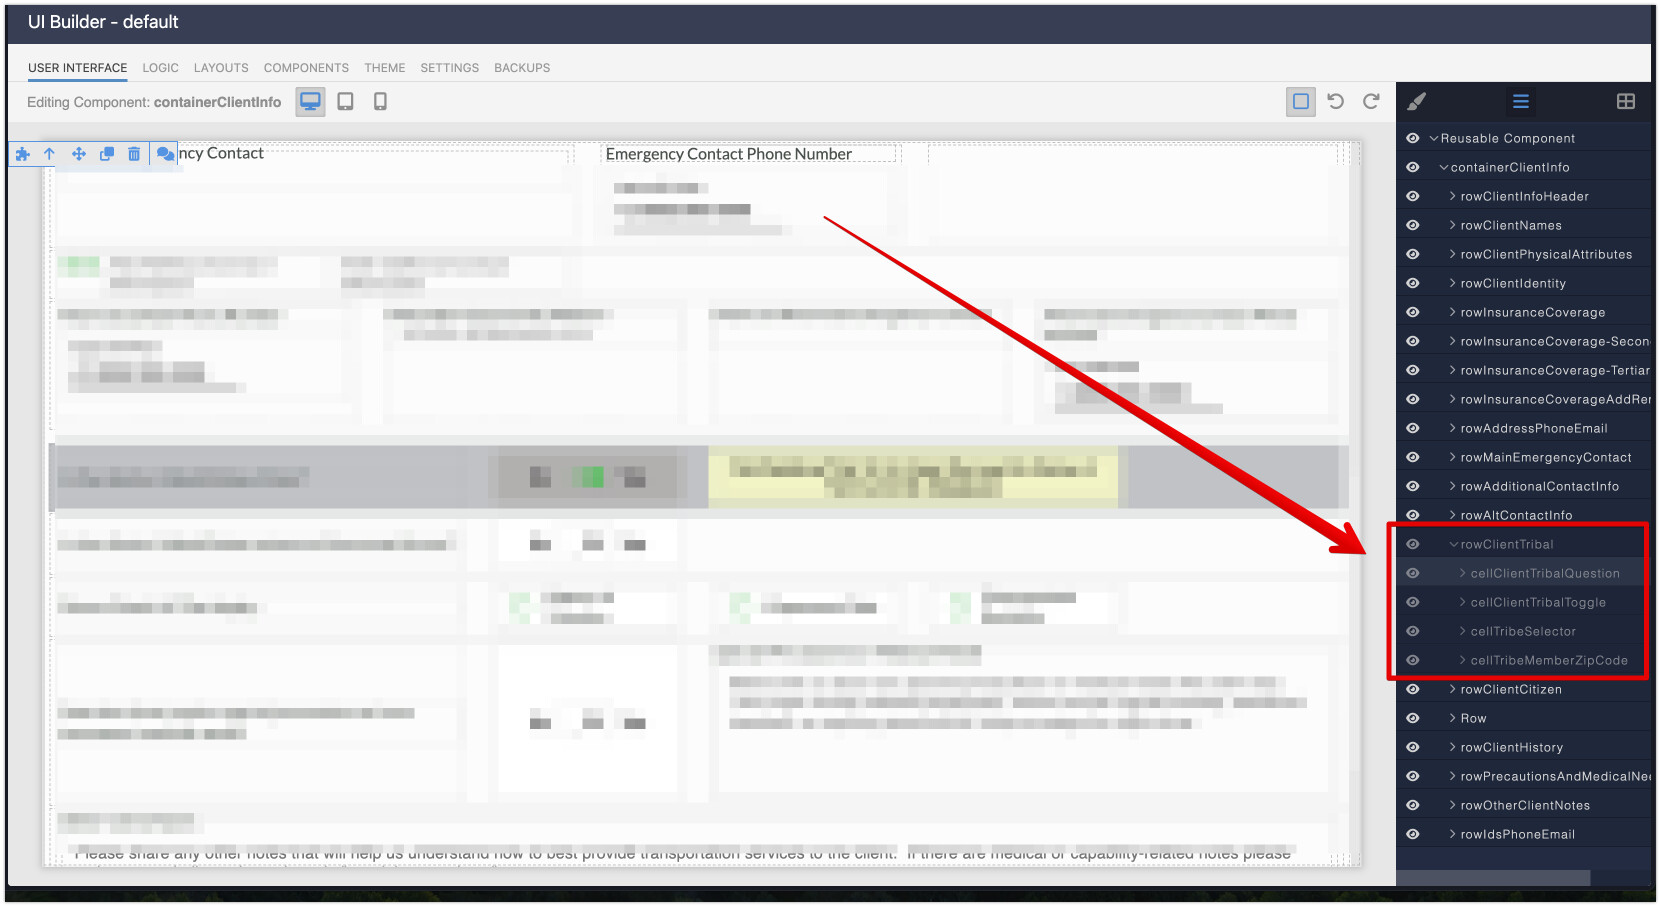Screen dimensions: 1661x907
Task: Toggle visibility of rowAdditionalContactInfo
Action: [1413, 486]
